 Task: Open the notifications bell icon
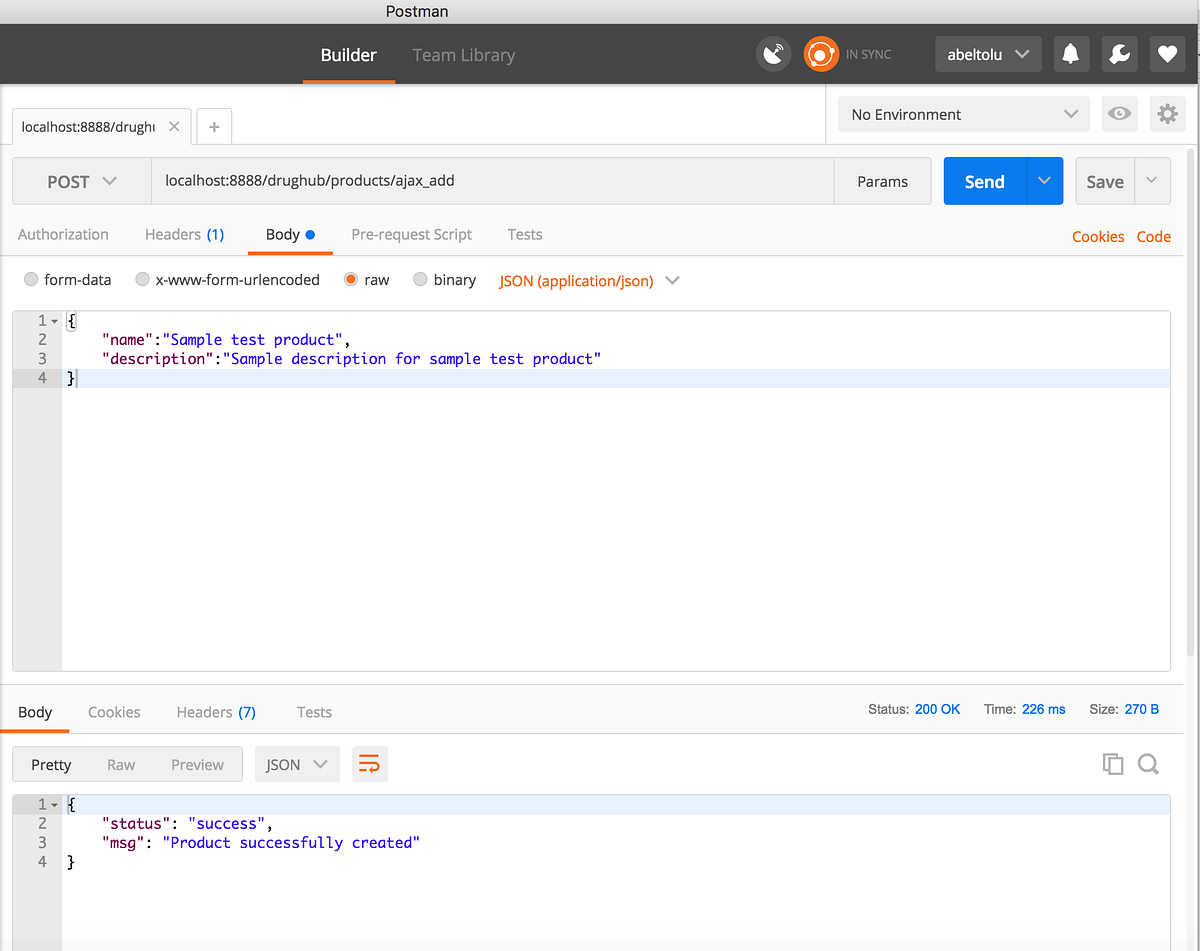[x=1071, y=54]
